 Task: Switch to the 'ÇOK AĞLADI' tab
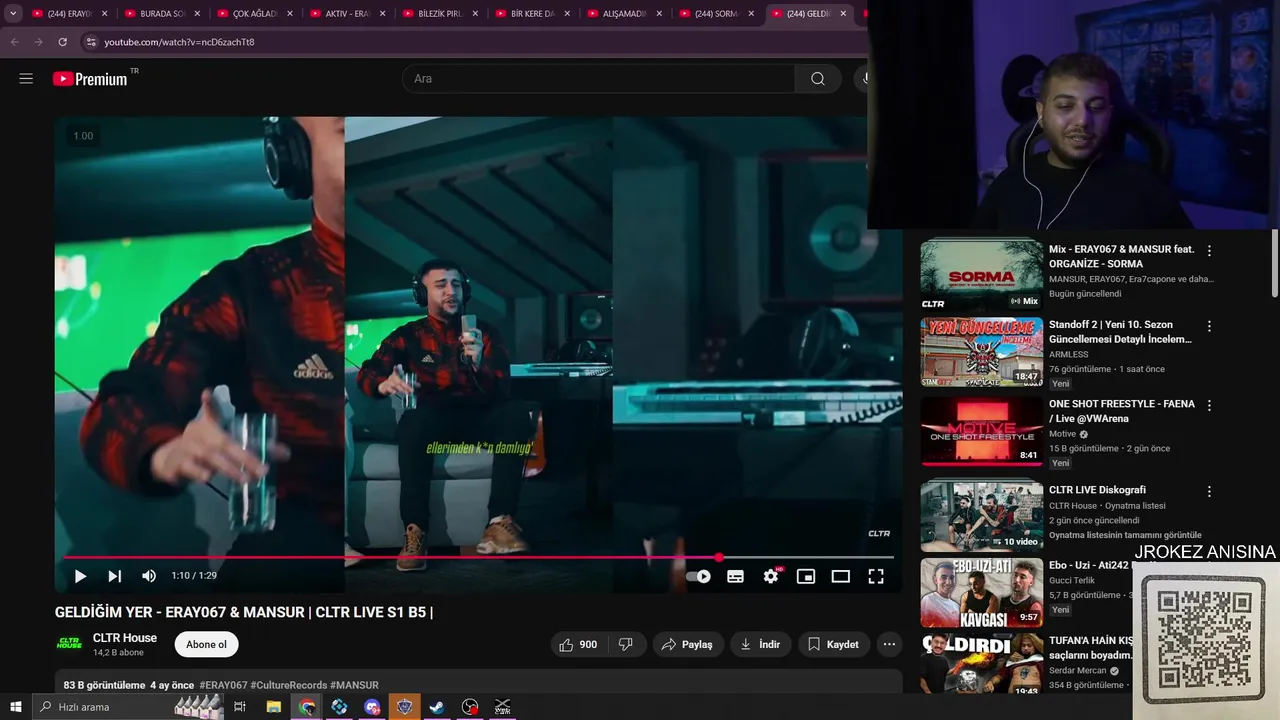pos(254,14)
